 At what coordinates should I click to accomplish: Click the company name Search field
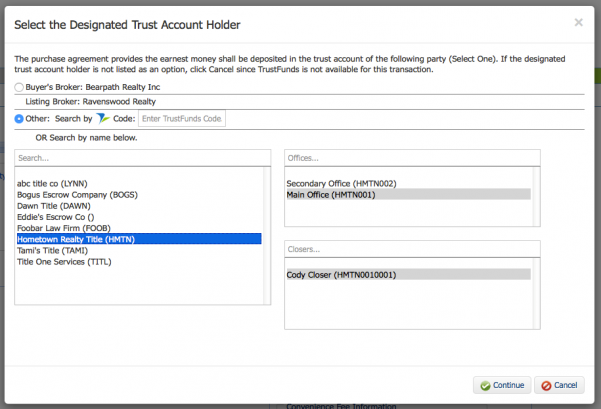pyautogui.click(x=143, y=158)
